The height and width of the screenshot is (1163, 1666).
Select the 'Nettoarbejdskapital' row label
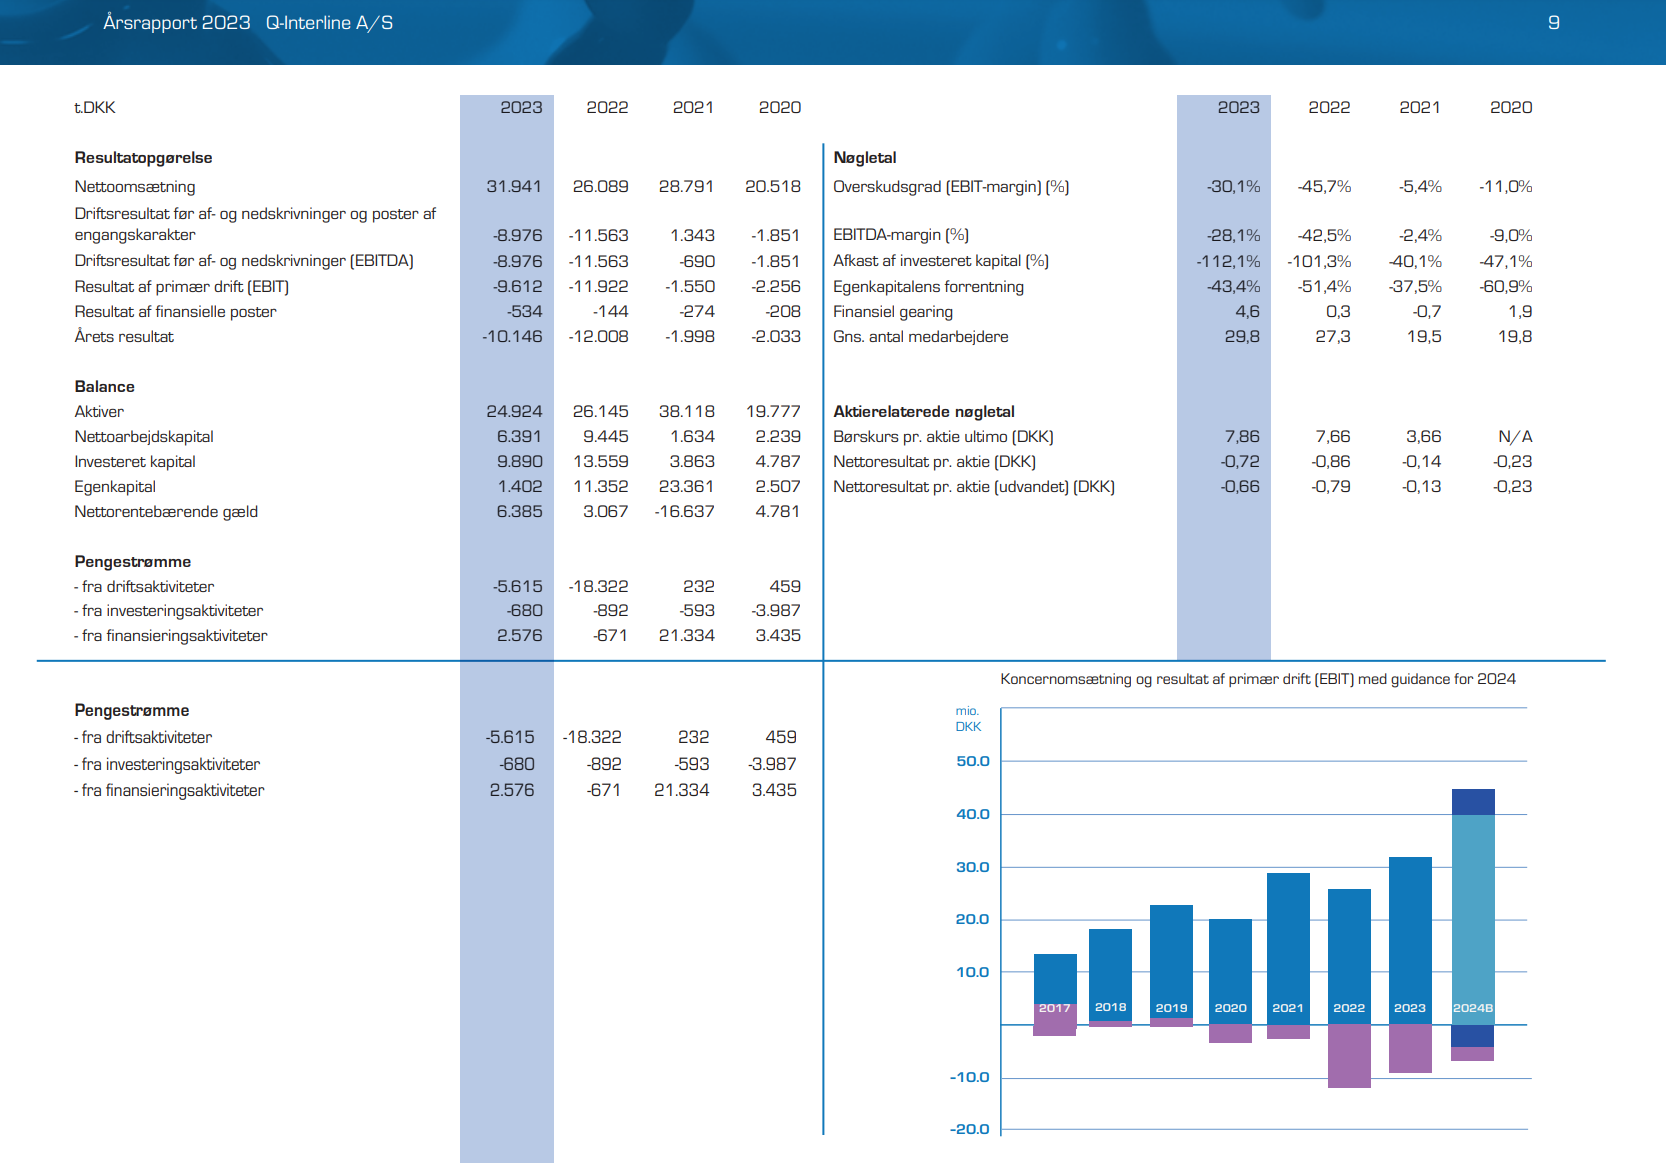coord(144,436)
